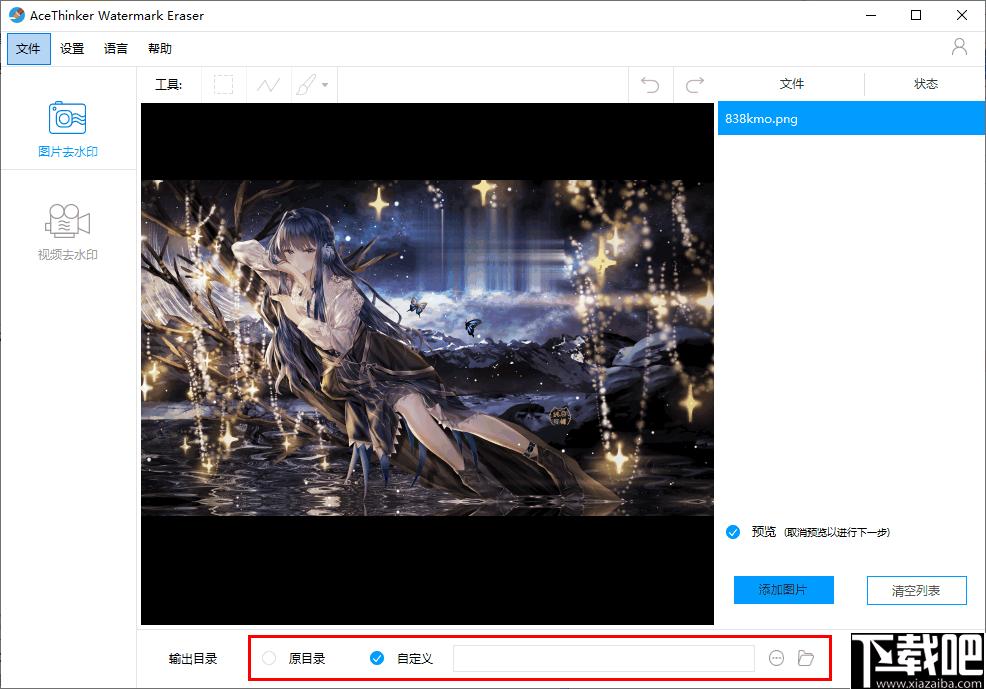Choose the rectangular marquee selection tool

(x=223, y=84)
